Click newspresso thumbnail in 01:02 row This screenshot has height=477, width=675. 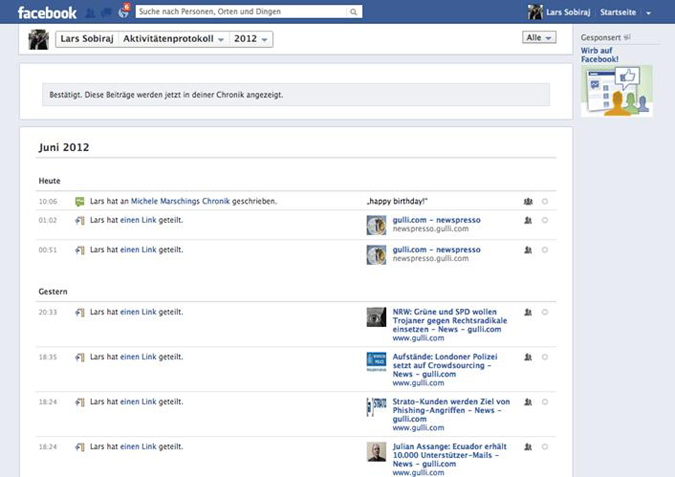(376, 225)
